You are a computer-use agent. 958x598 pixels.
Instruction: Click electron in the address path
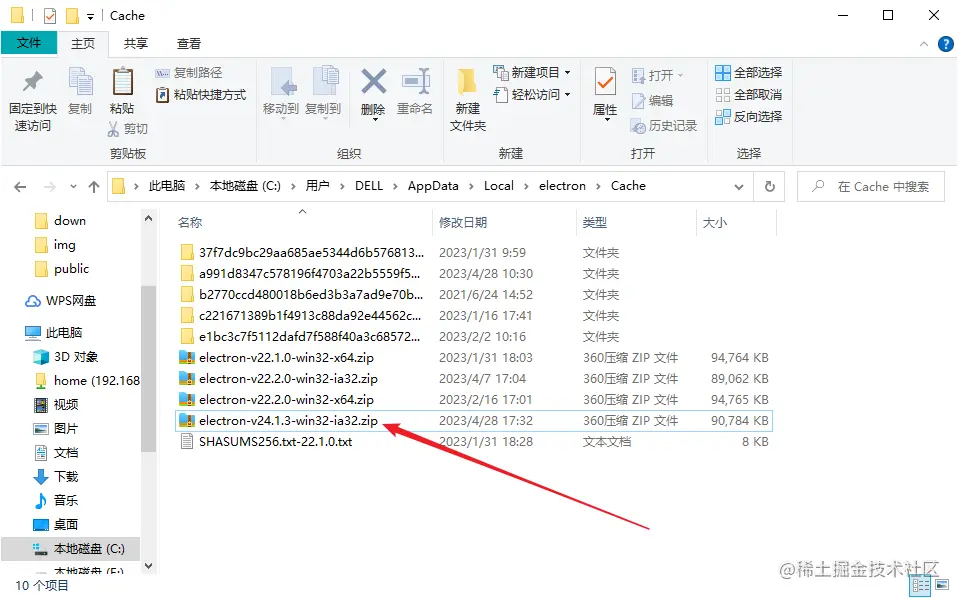click(x=562, y=186)
